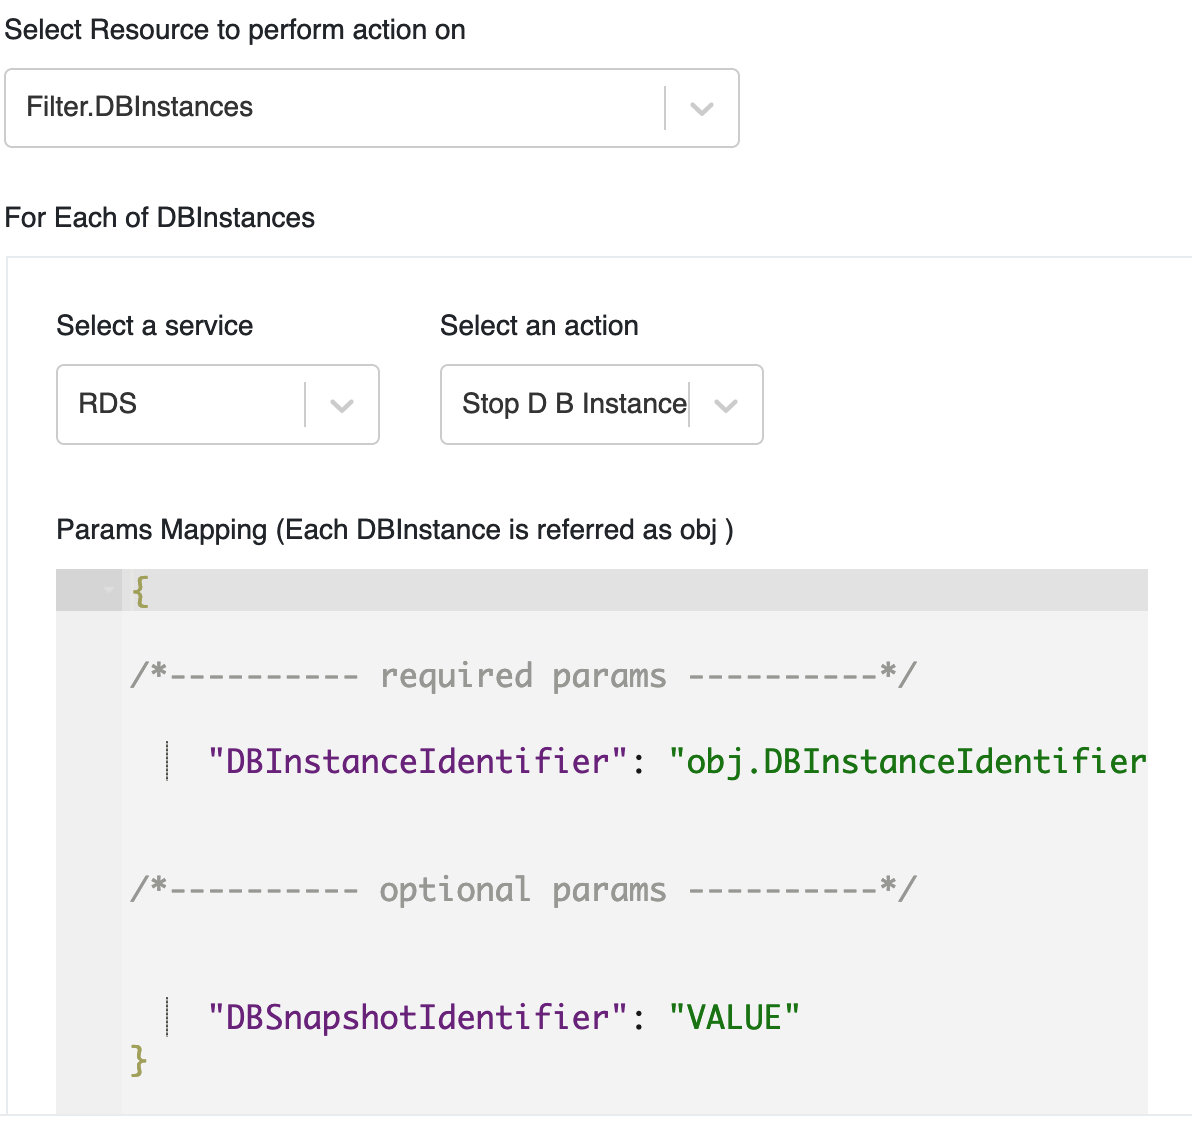Click the "Select a service" label
This screenshot has height=1138, width=1192.
click(x=154, y=326)
